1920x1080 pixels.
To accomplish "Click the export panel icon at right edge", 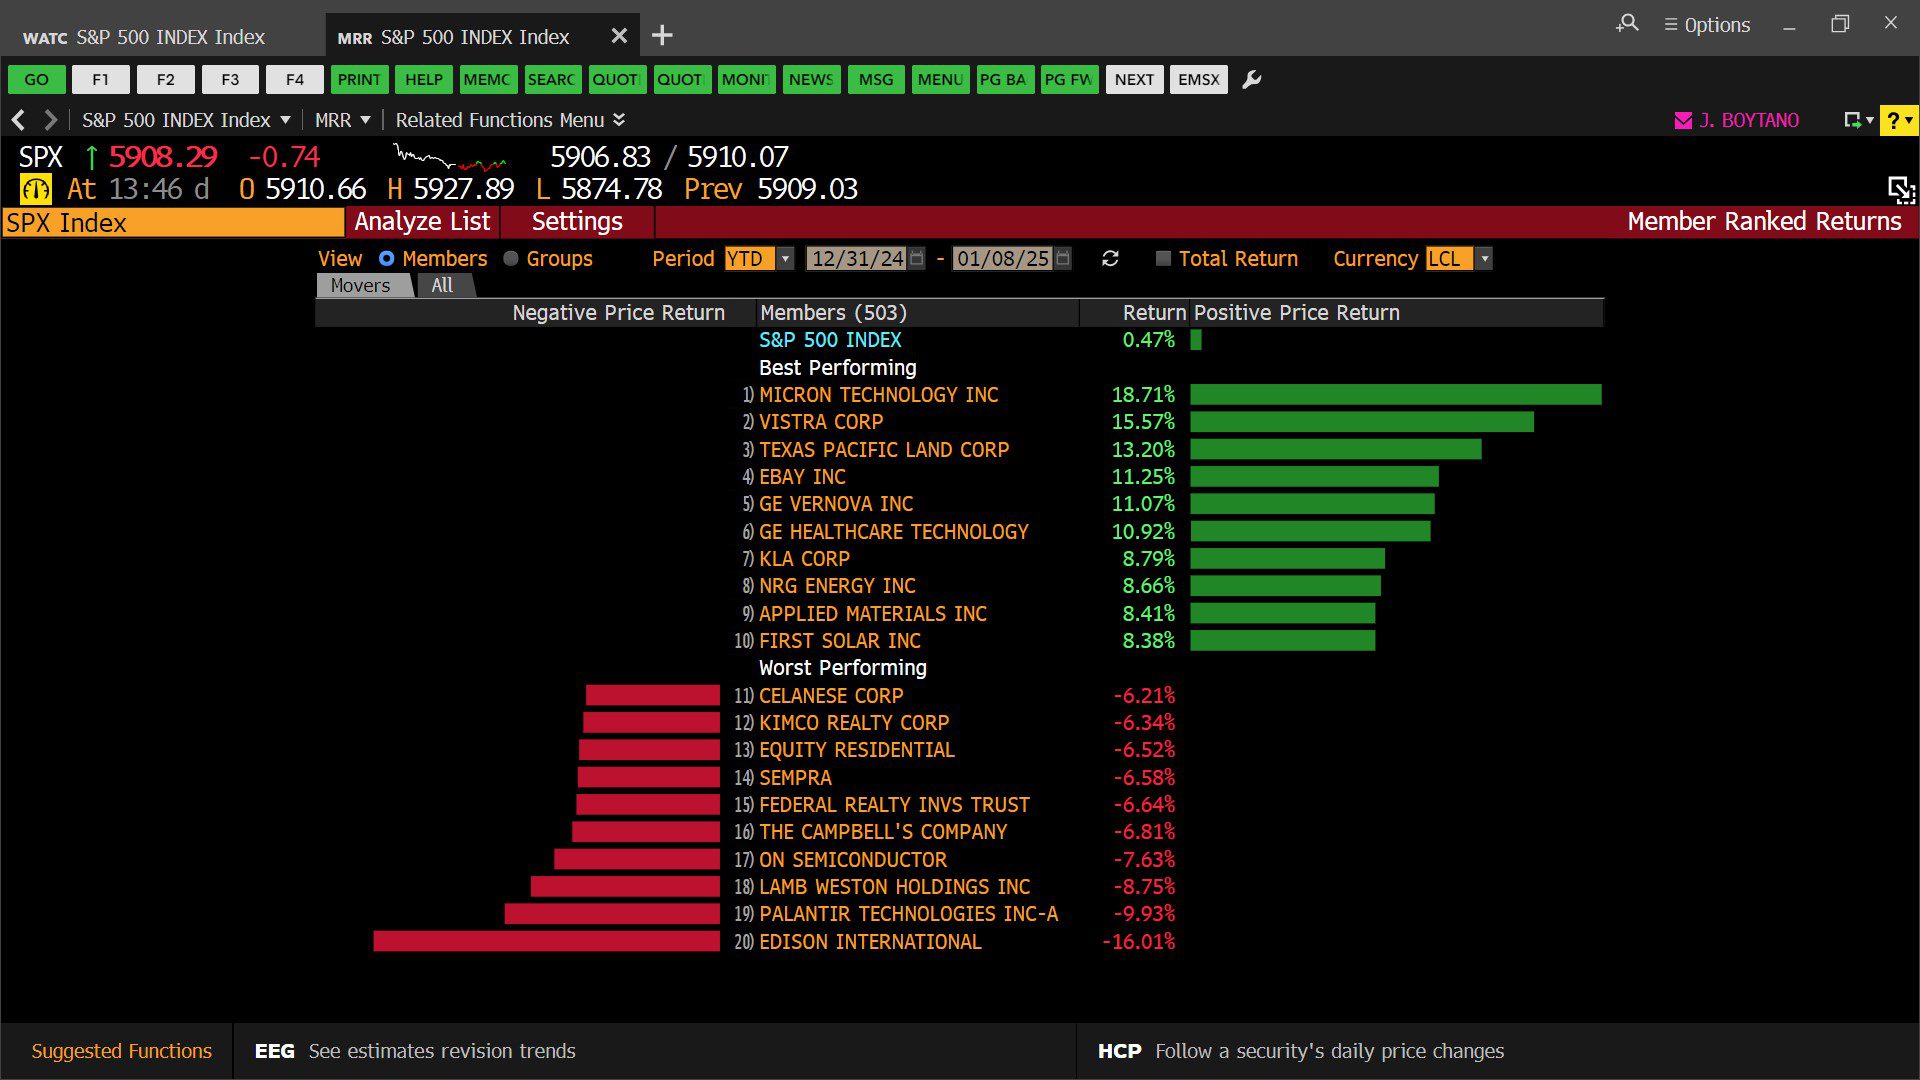I will pyautogui.click(x=1900, y=189).
